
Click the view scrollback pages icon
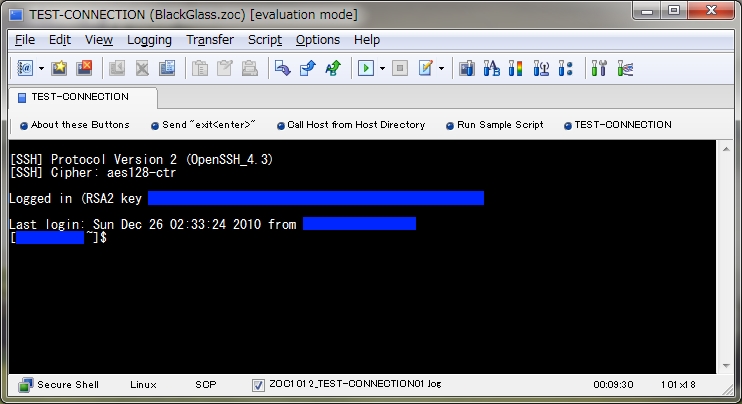pos(167,69)
